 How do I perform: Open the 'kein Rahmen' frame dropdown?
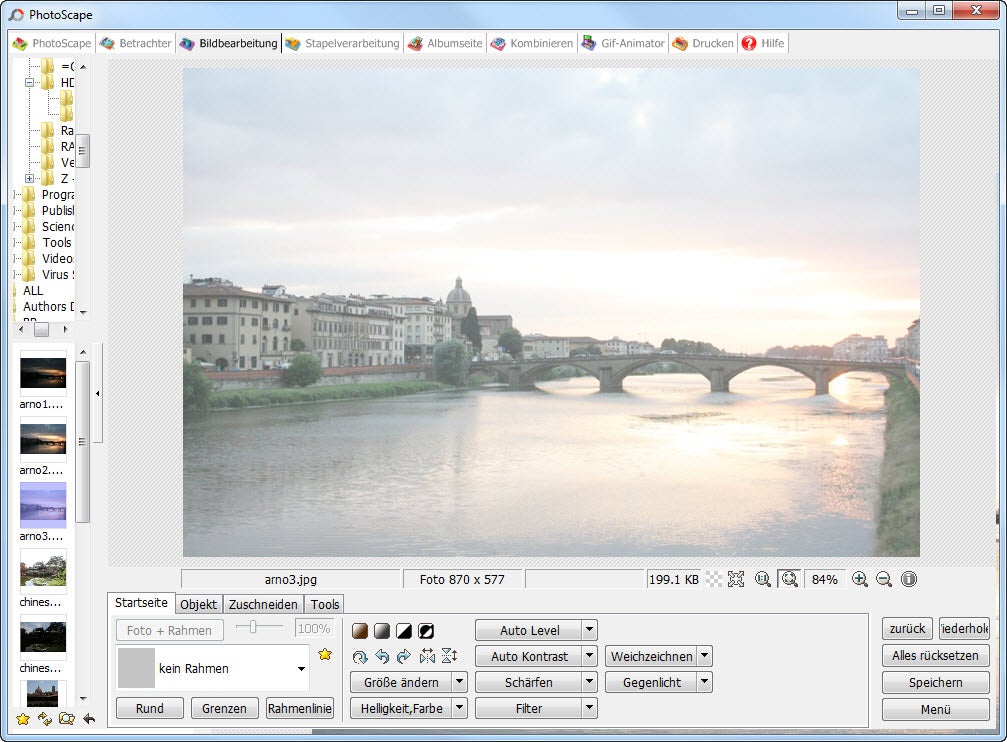click(301, 669)
